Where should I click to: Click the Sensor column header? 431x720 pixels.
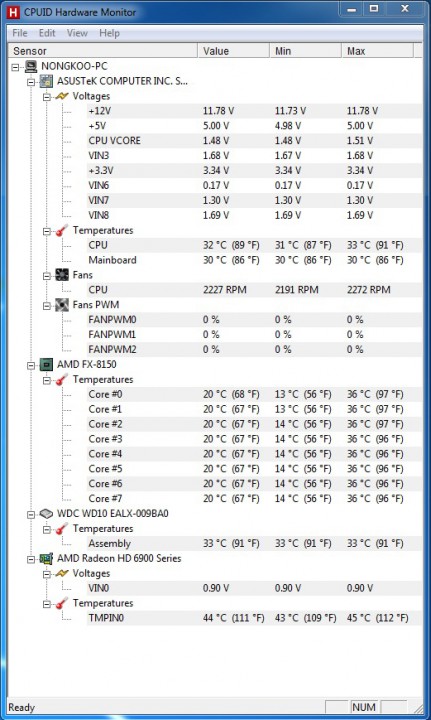click(x=103, y=51)
